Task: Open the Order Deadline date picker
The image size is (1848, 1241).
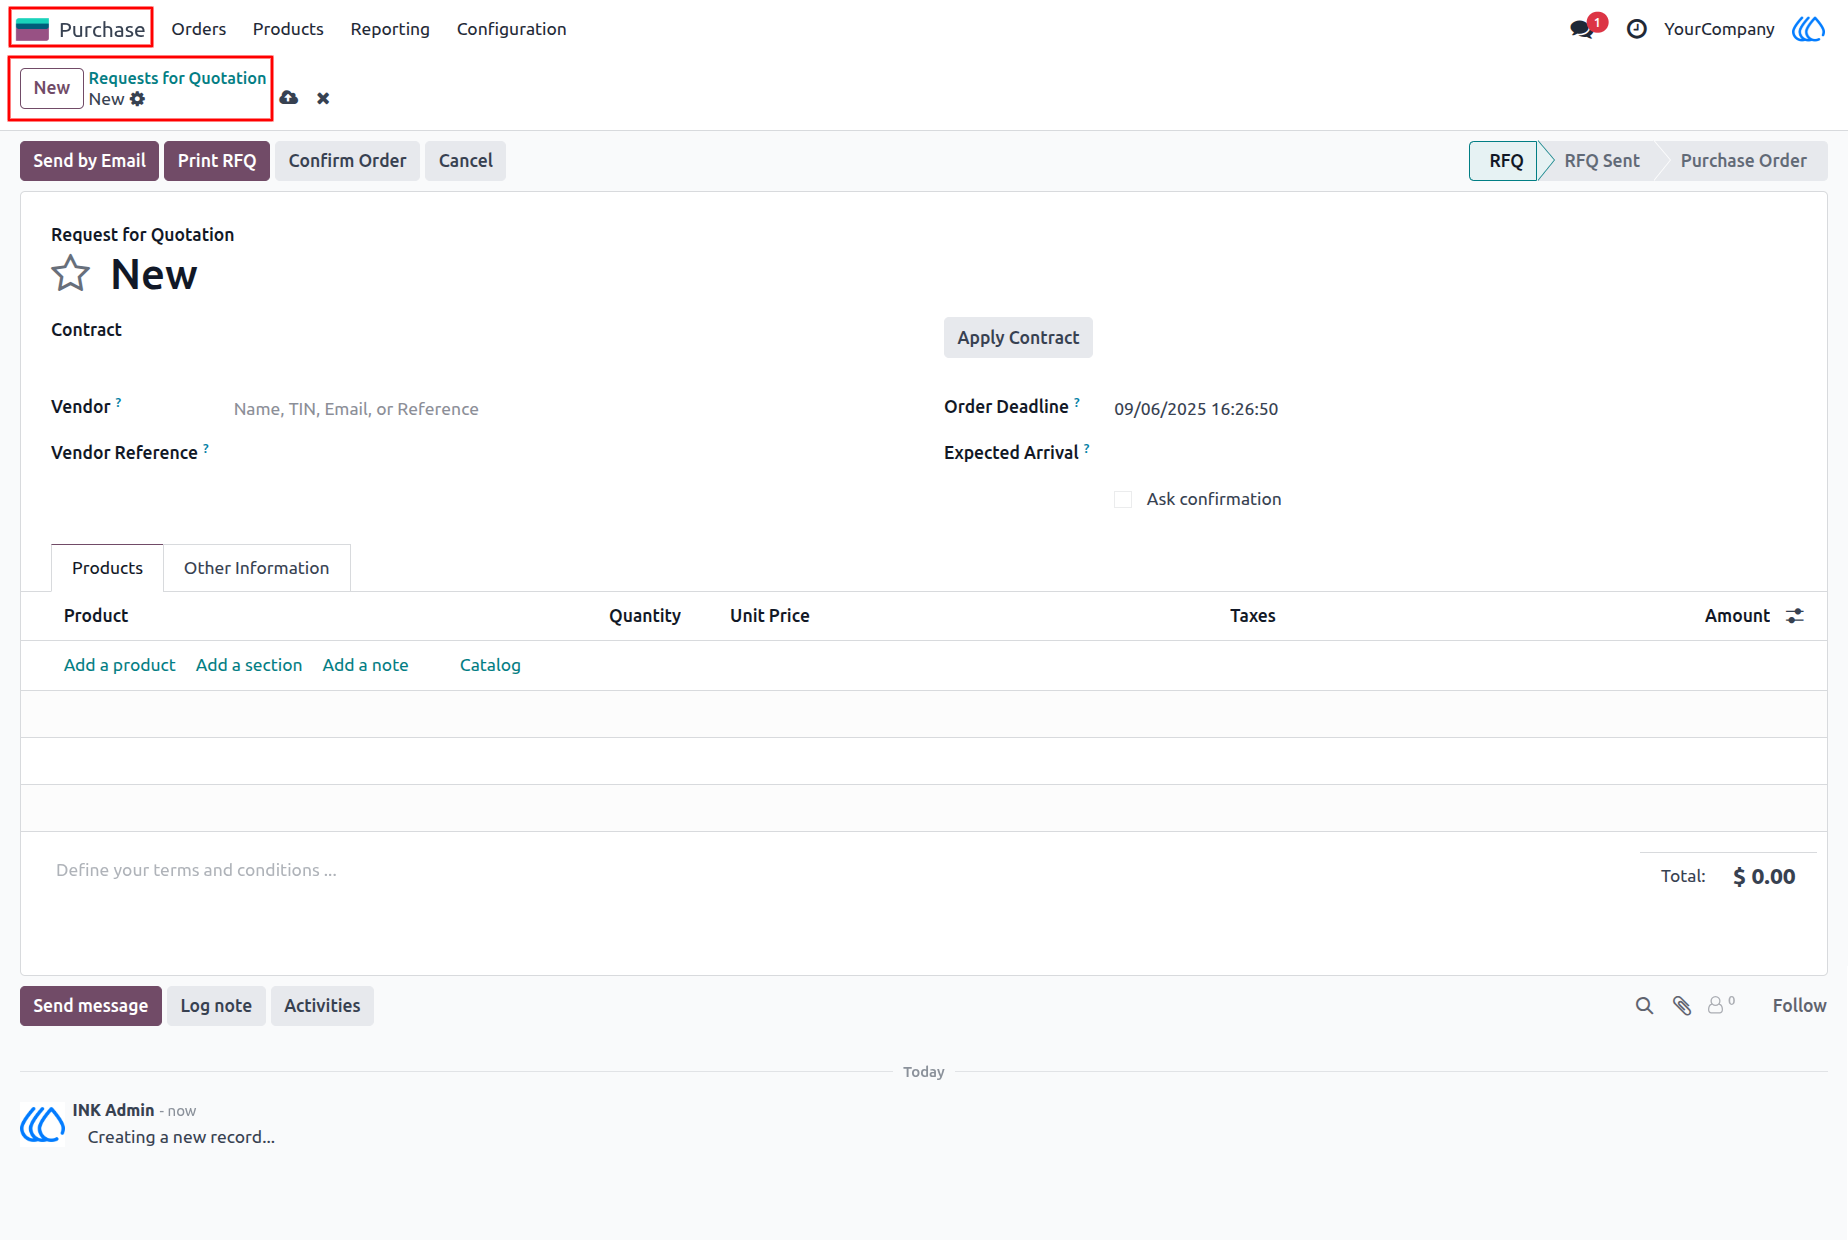Action: coord(1454,409)
